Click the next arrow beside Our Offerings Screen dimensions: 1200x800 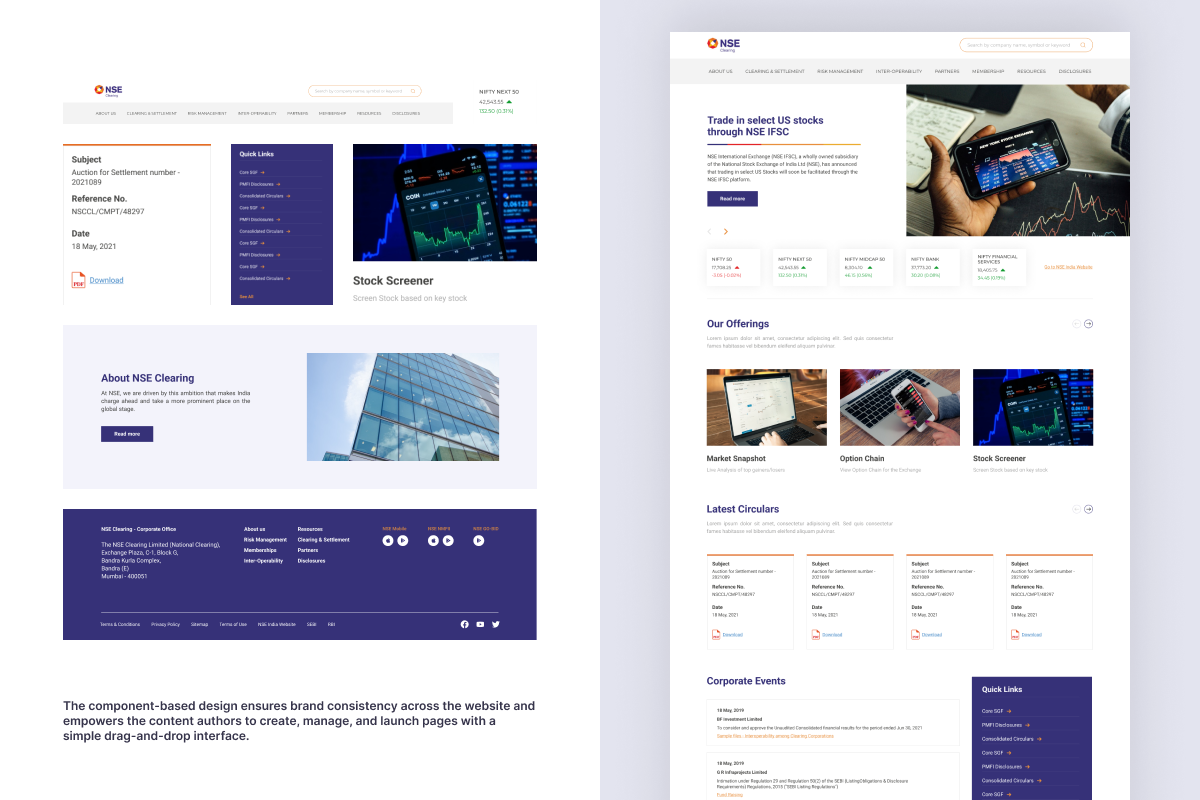point(1089,324)
